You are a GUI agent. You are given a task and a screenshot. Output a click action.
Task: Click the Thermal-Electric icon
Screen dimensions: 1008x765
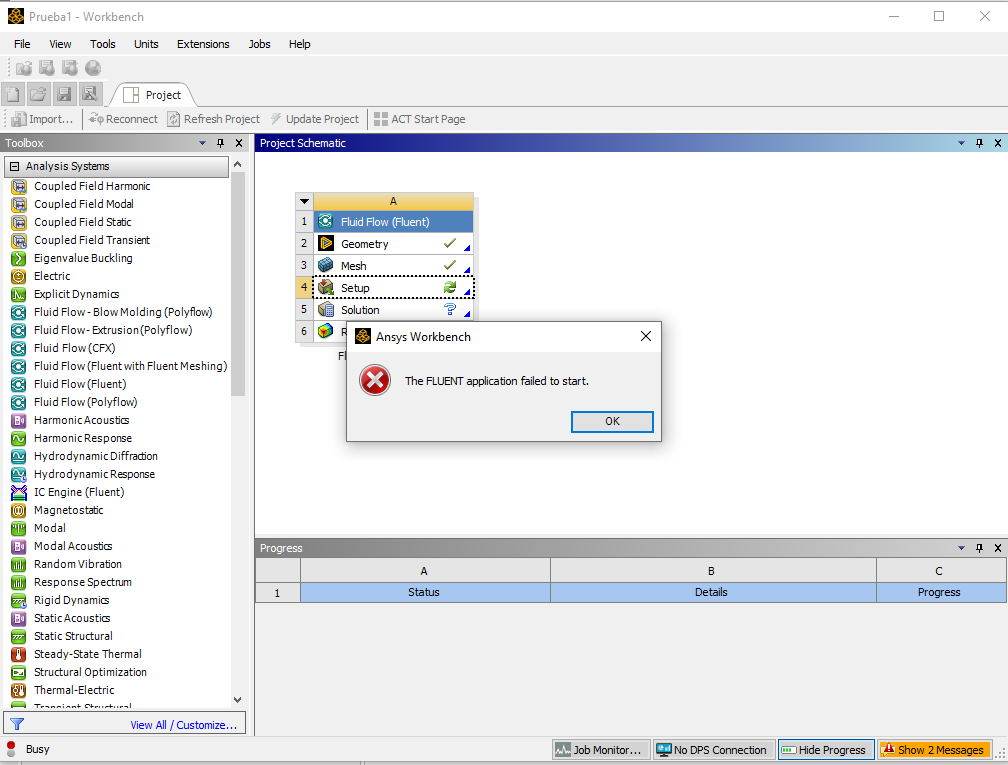19,690
